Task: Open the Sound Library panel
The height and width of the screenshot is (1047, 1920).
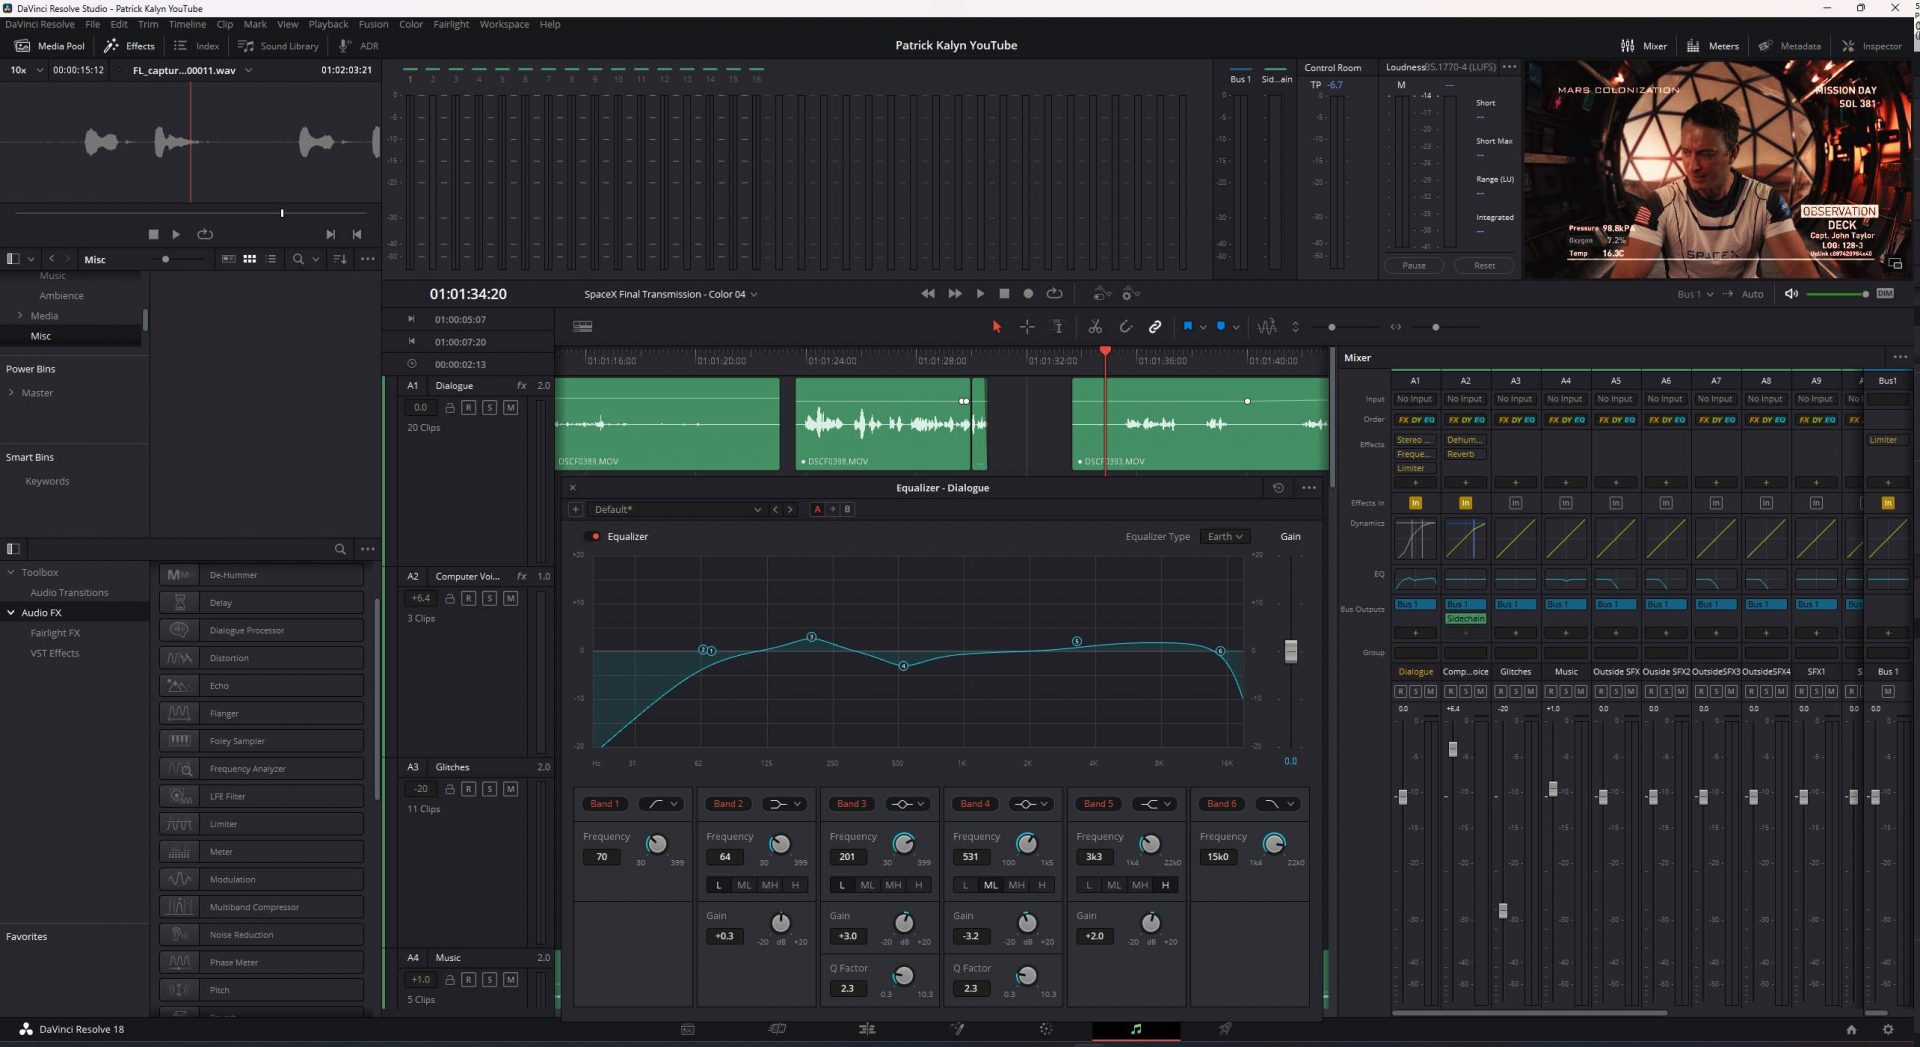Action: click(279, 46)
